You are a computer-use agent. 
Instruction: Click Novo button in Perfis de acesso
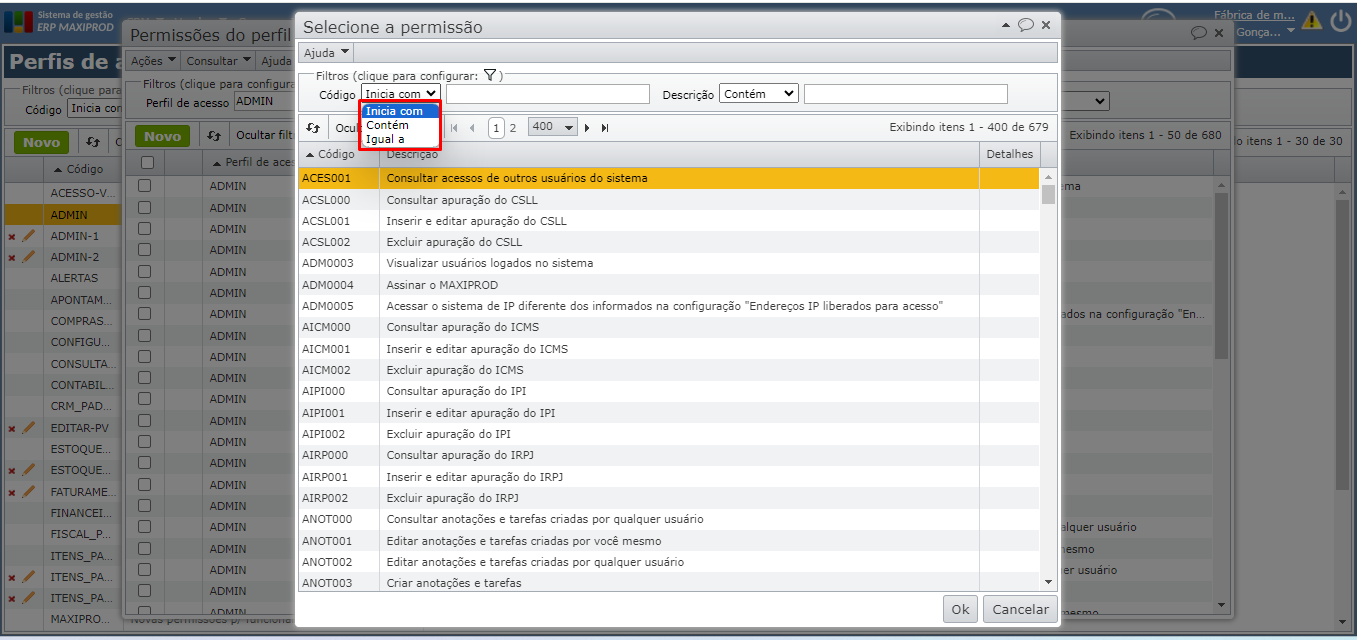point(42,143)
